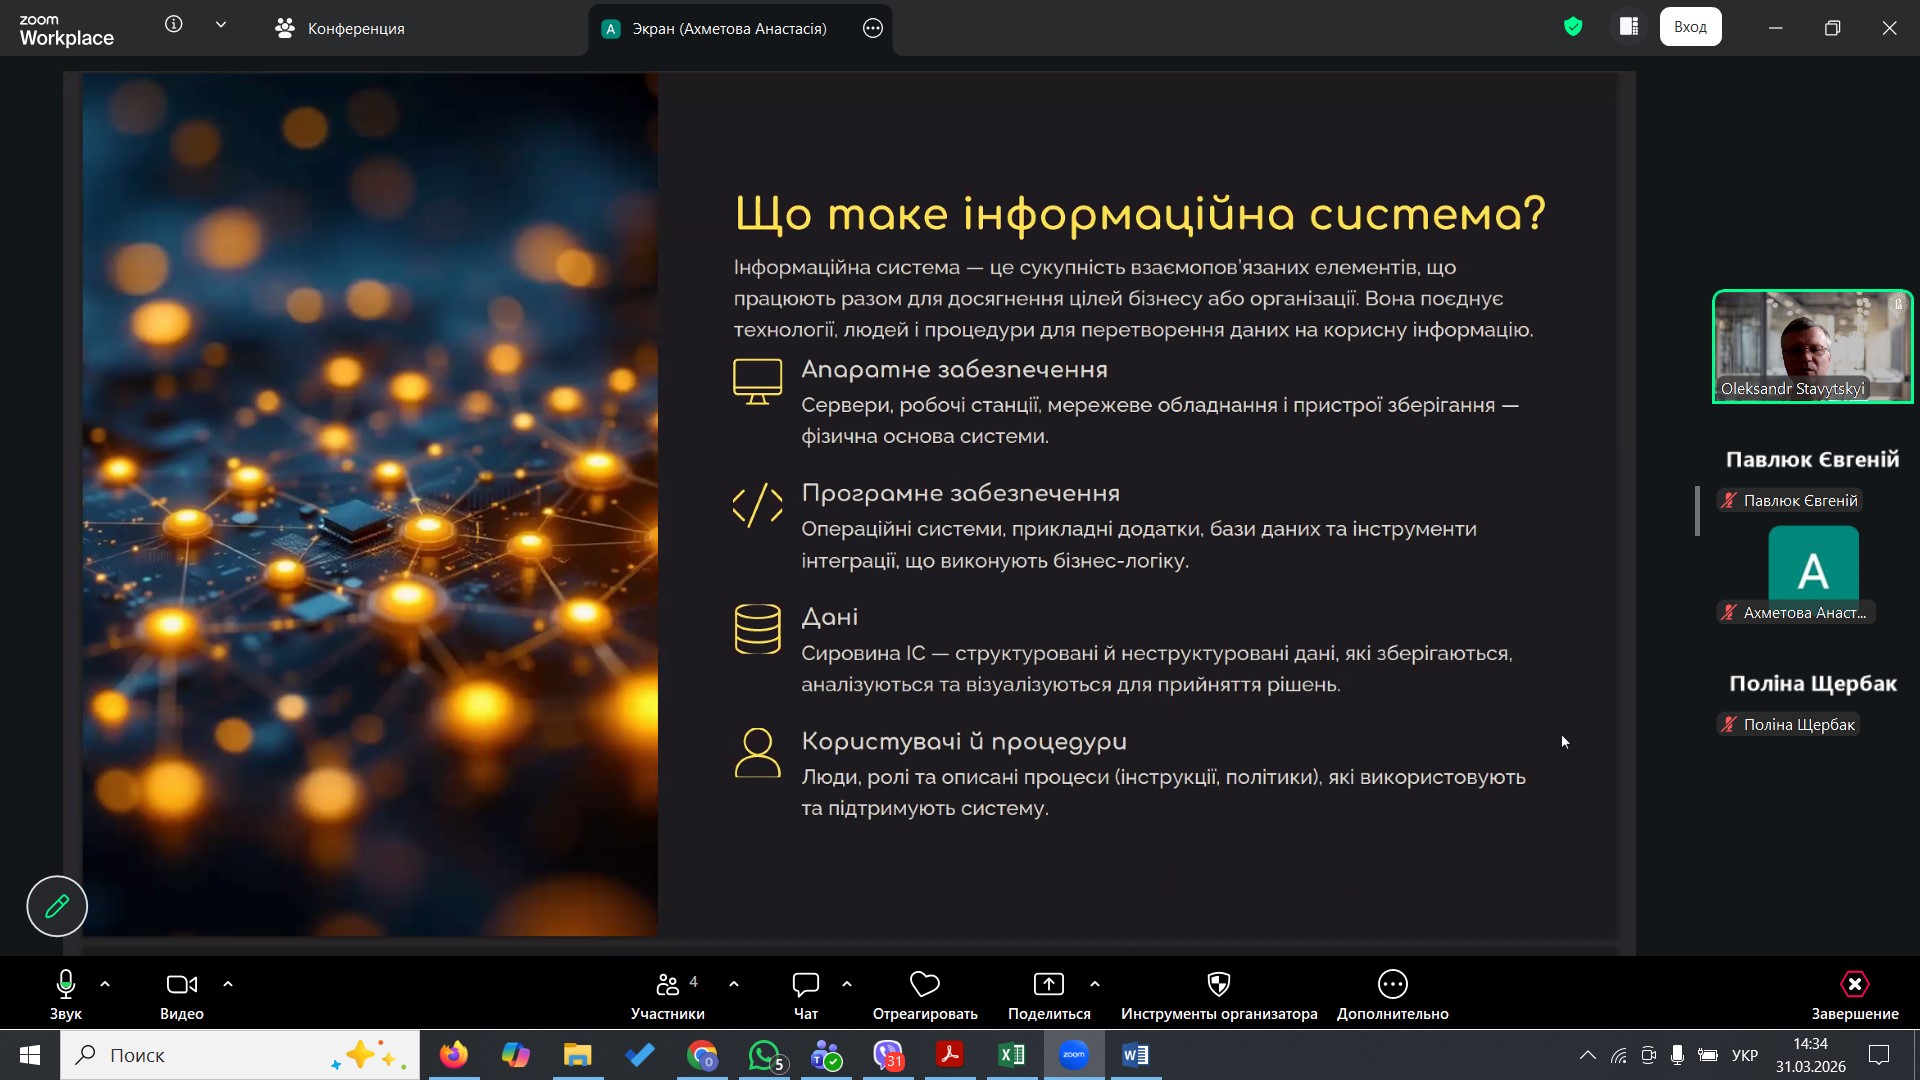Expand share options arrow beside Поделиться
The height and width of the screenshot is (1080, 1920).
1095,984
